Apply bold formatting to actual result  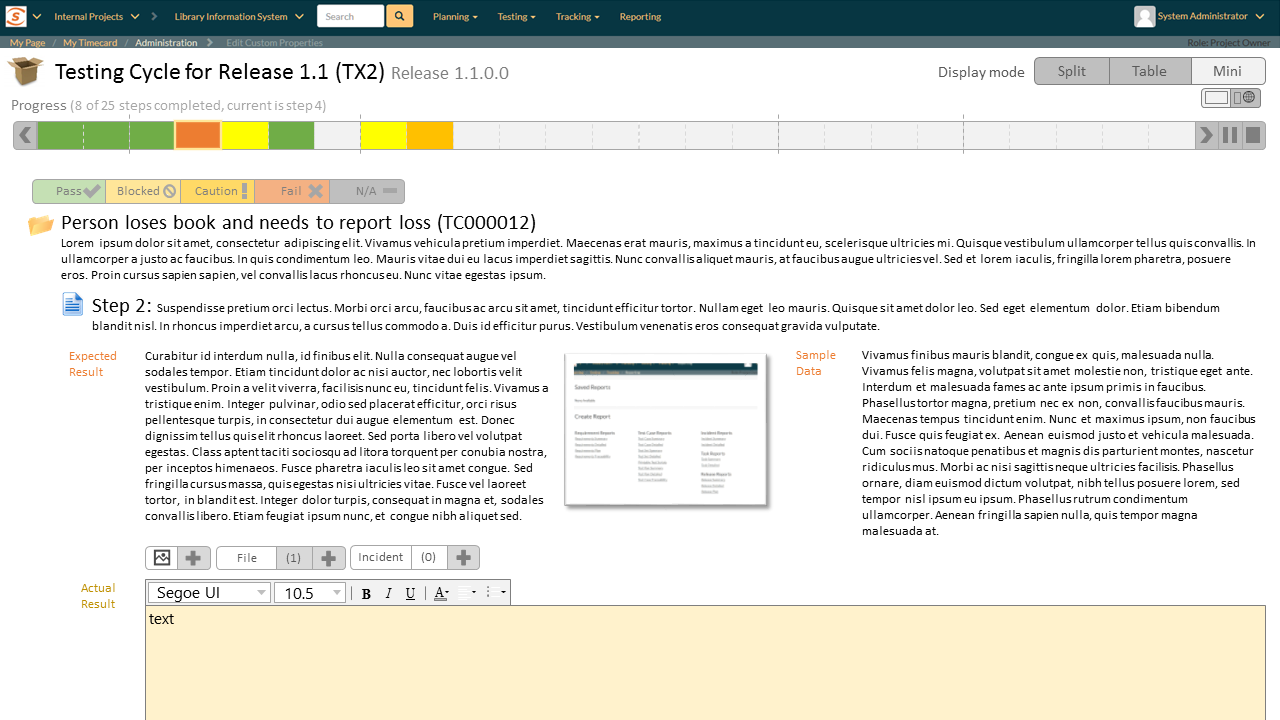[366, 593]
